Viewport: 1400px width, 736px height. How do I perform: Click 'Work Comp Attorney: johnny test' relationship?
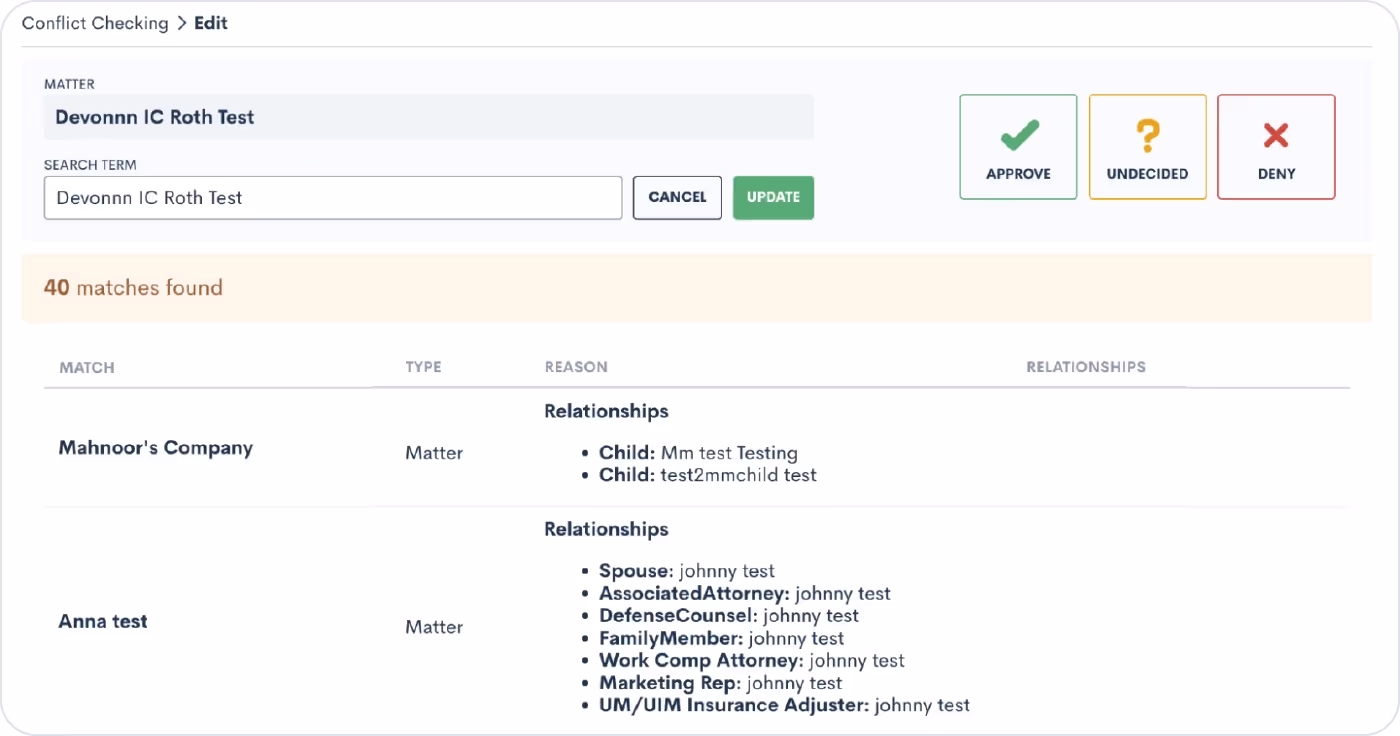[752, 661]
